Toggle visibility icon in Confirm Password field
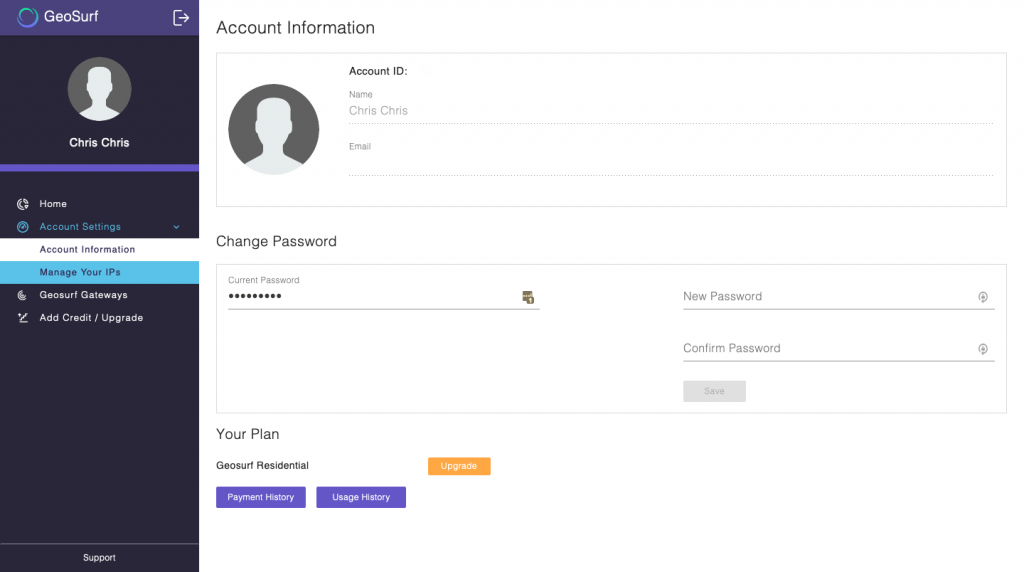Image resolution: width=1024 pixels, height=572 pixels. coord(983,349)
